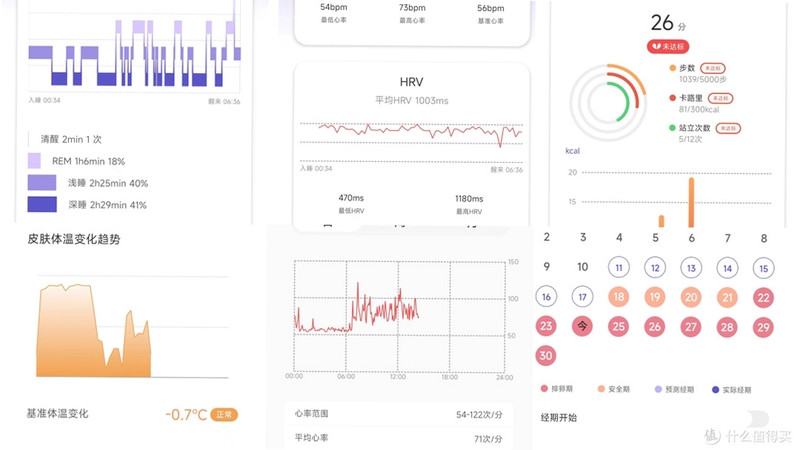Tap the skin temperature area chart
The width and height of the screenshot is (800, 450).
coord(94,331)
